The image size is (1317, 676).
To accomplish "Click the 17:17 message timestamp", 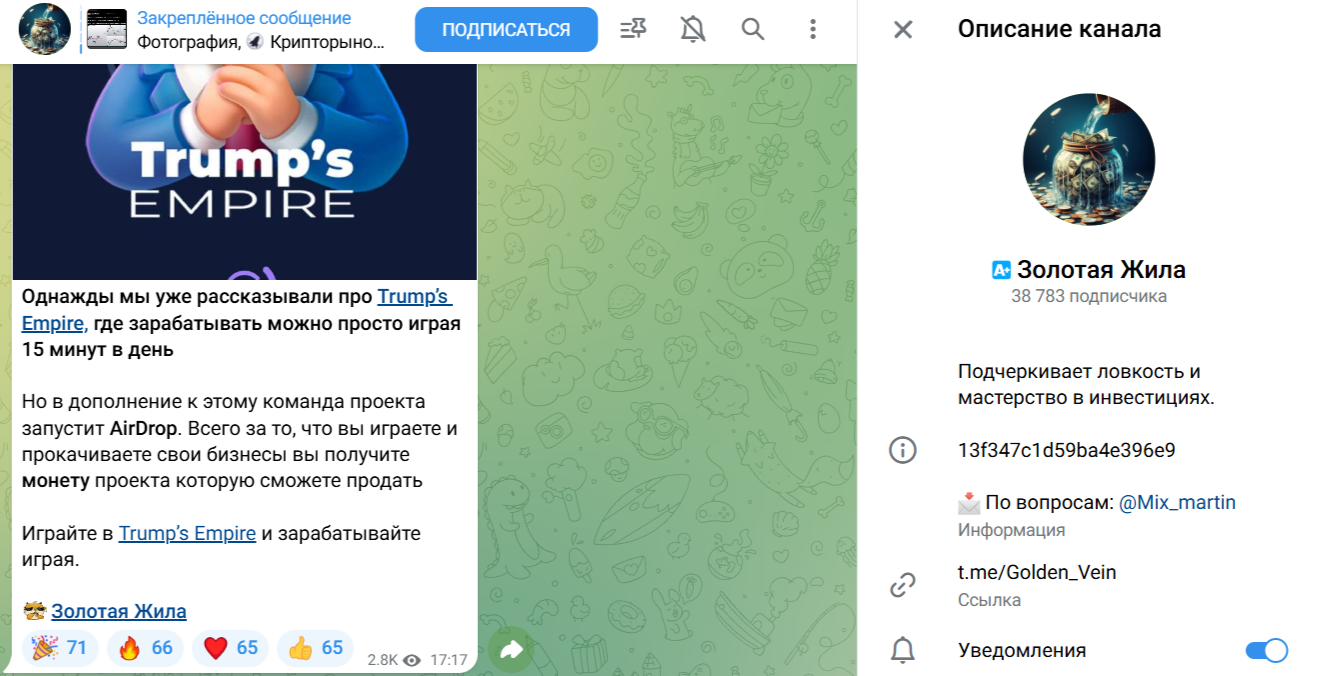I will [449, 661].
